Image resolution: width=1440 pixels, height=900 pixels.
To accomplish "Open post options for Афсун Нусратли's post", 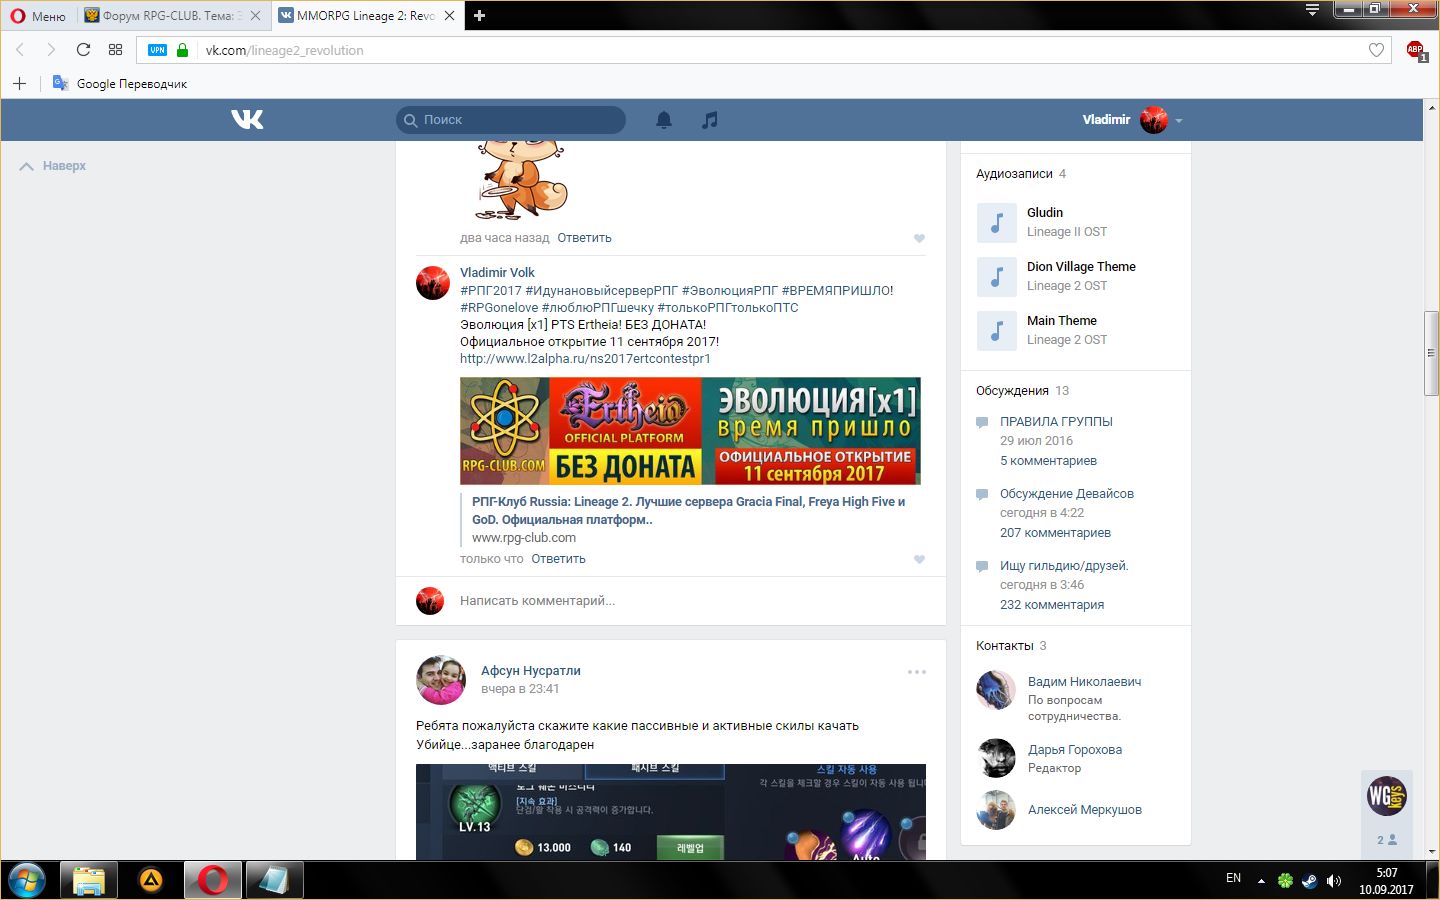I will (917, 672).
